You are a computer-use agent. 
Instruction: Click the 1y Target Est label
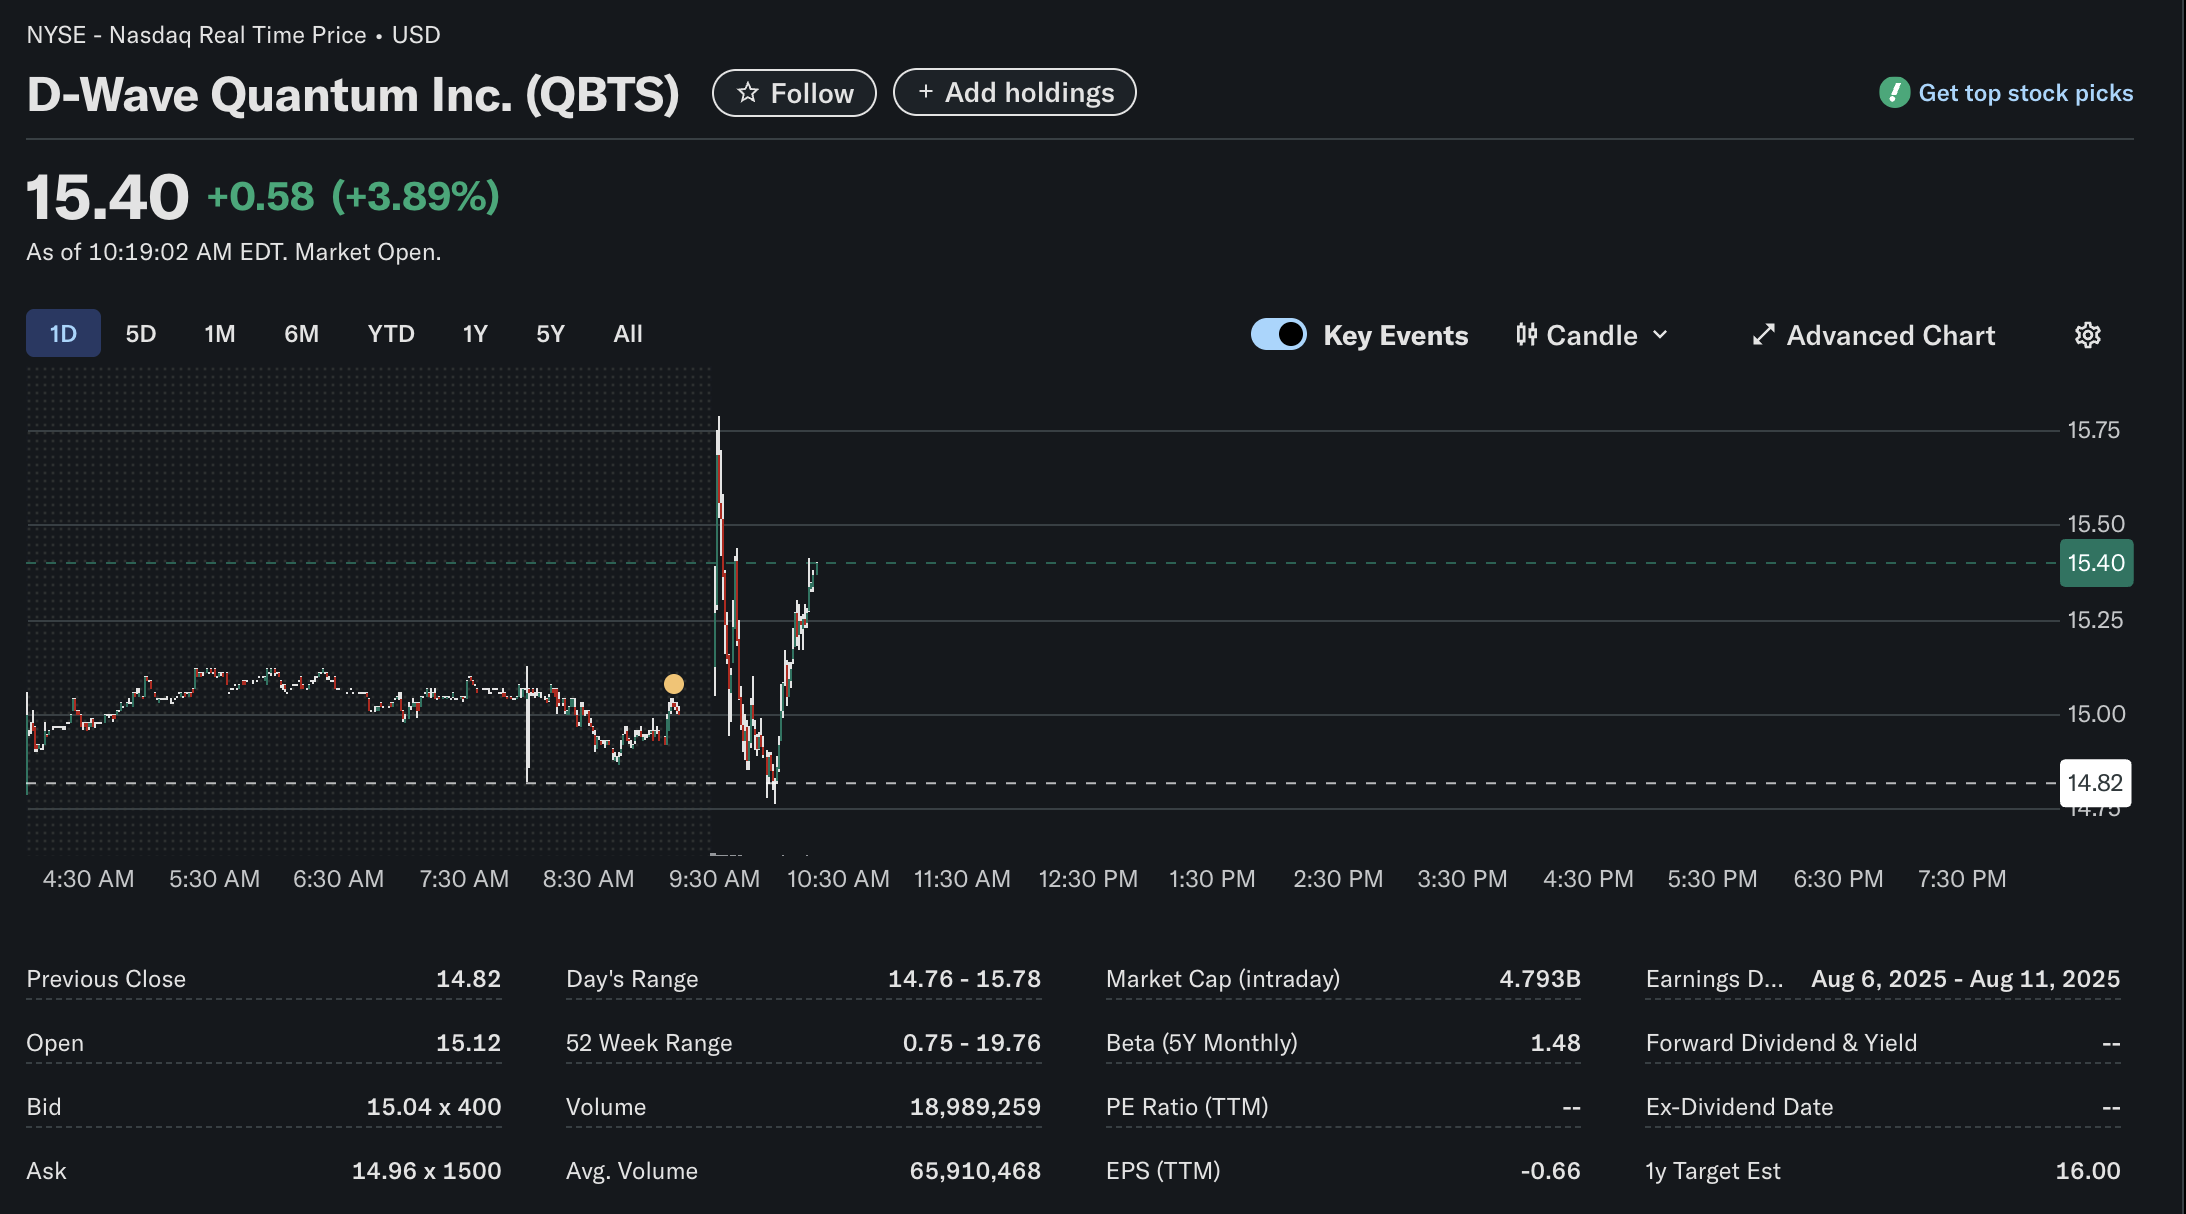click(1713, 1171)
